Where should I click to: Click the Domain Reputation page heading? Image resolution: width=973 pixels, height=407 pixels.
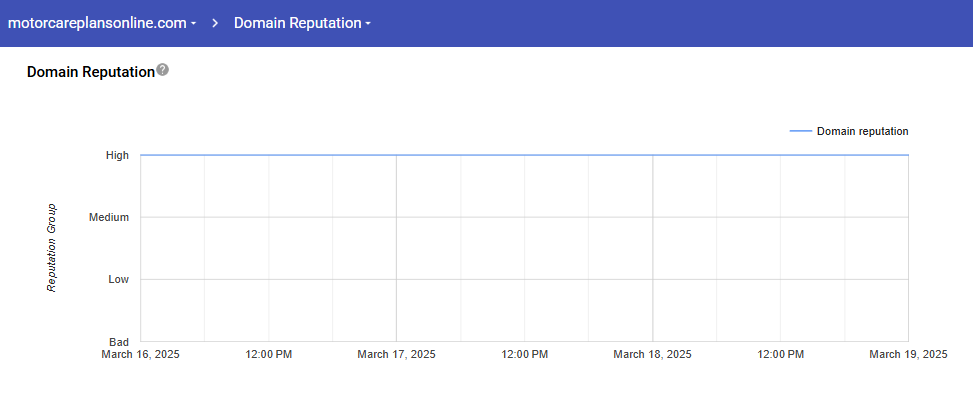[90, 72]
